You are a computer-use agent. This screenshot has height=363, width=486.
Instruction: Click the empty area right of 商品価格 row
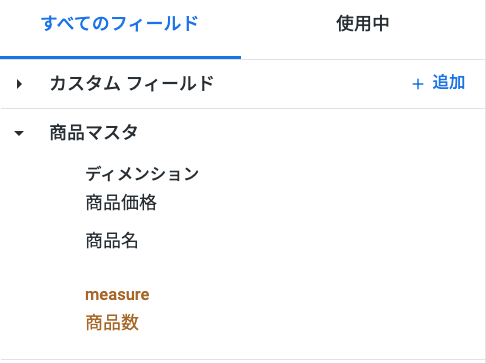(x=320, y=202)
